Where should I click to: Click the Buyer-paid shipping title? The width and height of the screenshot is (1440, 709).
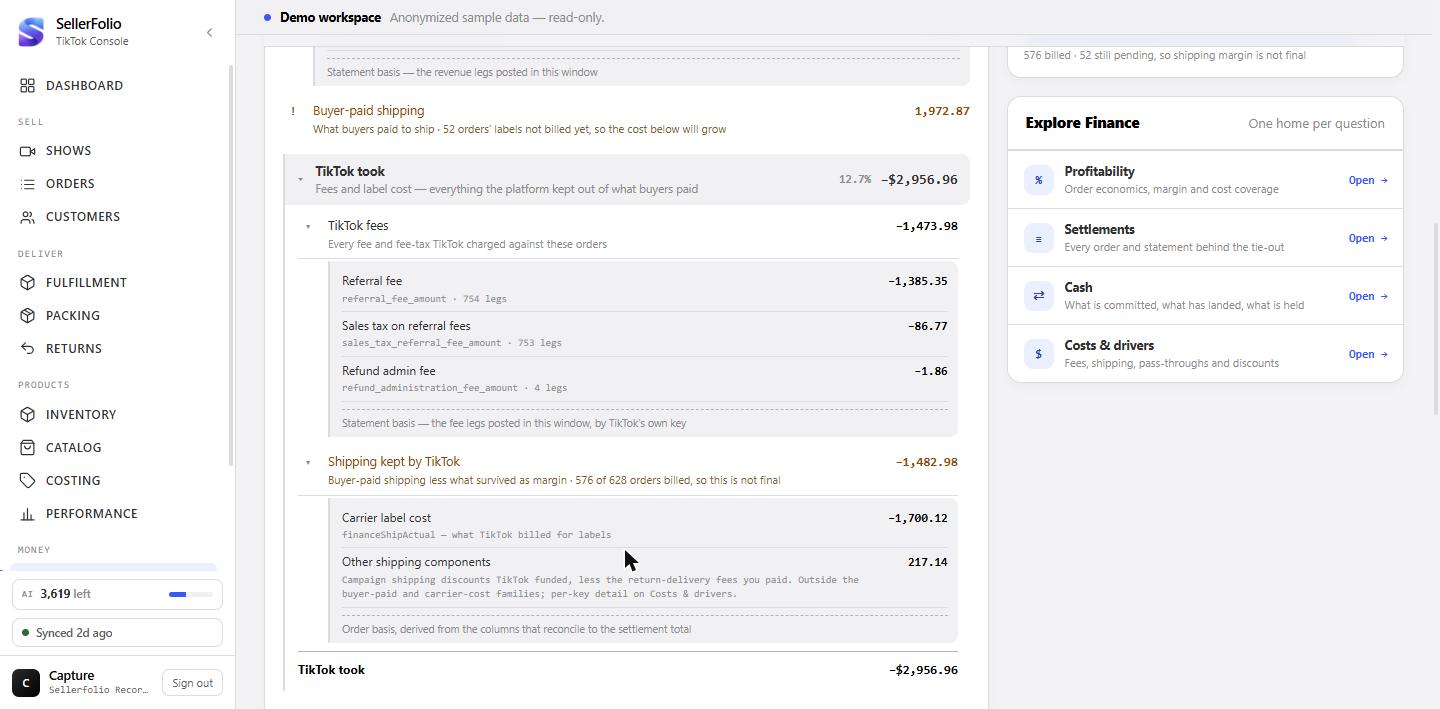(x=369, y=111)
